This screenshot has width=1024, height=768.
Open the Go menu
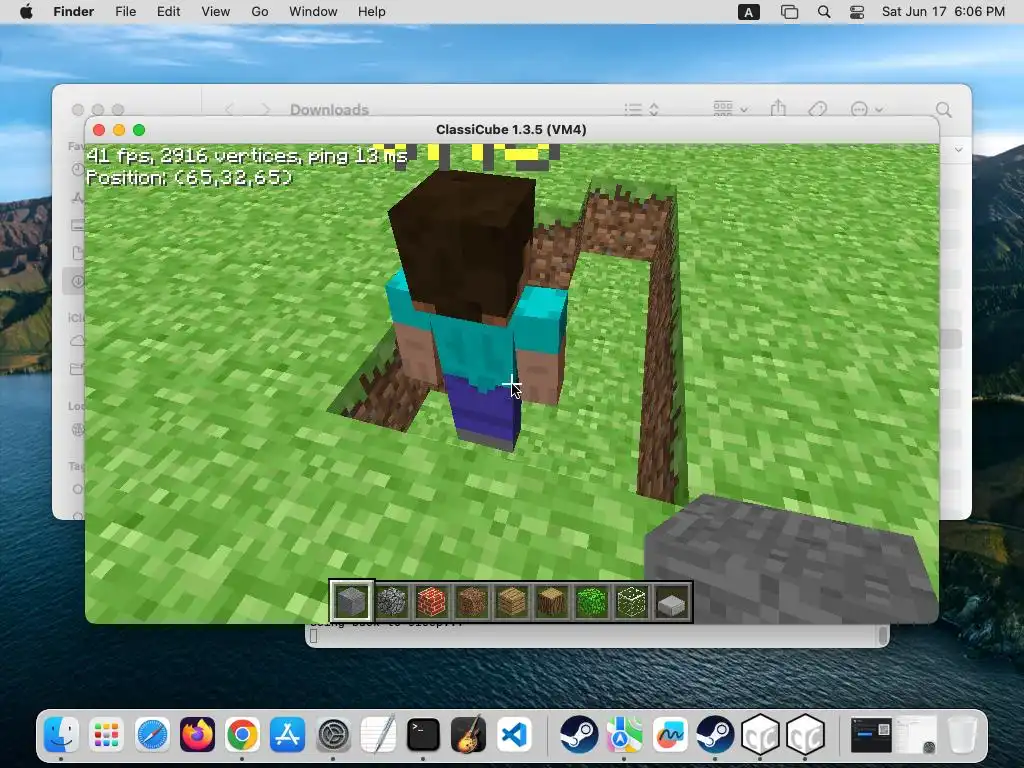(x=259, y=12)
